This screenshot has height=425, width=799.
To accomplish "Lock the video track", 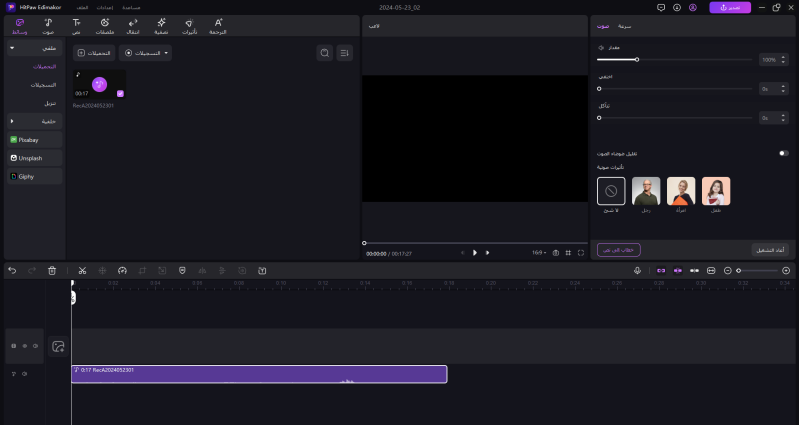I will (x=14, y=346).
